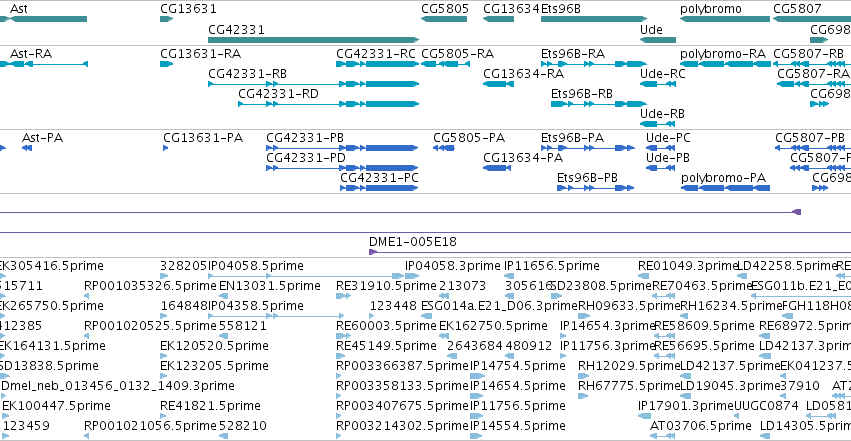Click EST EK100447.5prime
Screen dimensions: 851x441
coord(4,417)
